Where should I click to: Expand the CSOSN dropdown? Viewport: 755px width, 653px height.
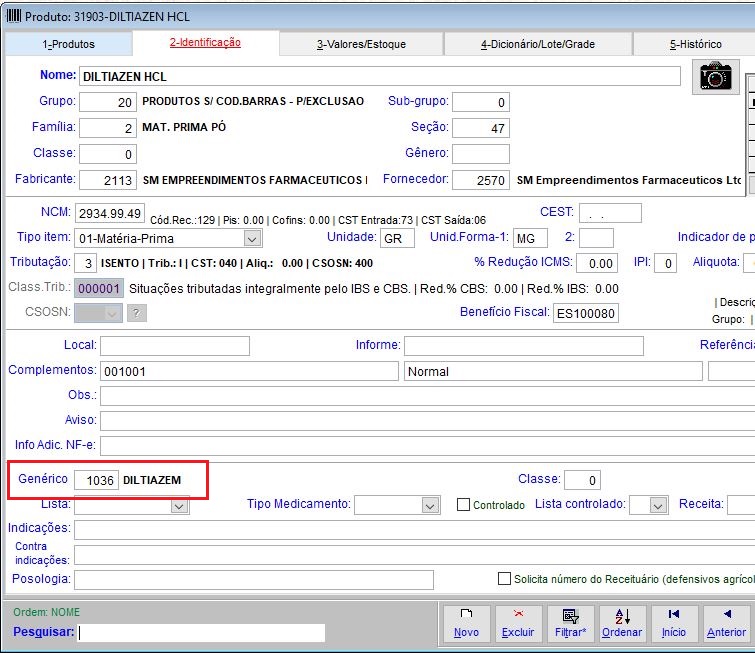(112, 313)
